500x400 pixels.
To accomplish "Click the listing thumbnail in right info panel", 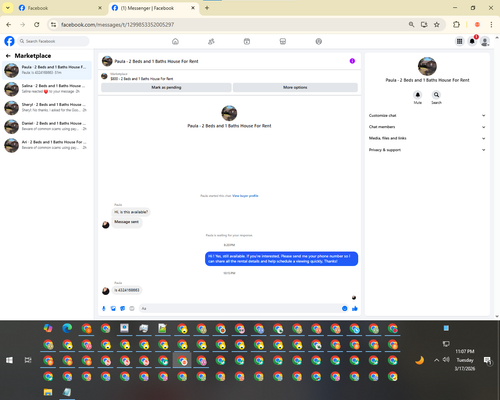I will click(x=427, y=66).
